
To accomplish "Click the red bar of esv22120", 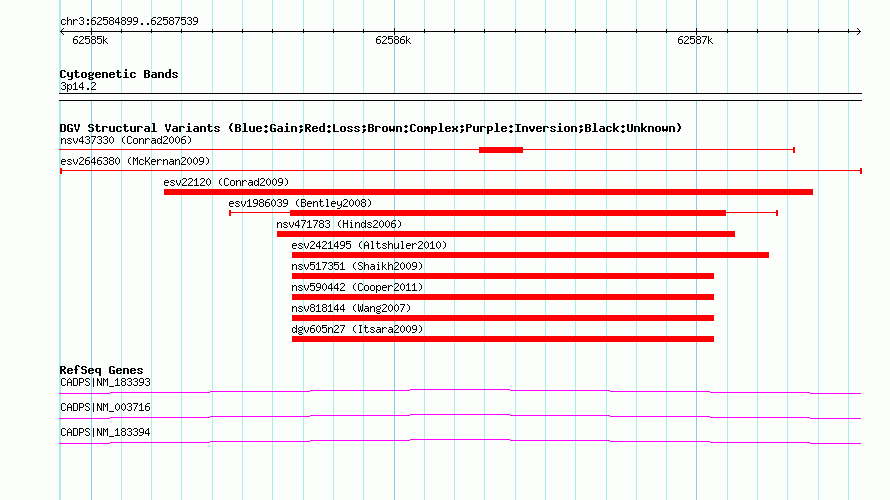I will tap(488, 192).
